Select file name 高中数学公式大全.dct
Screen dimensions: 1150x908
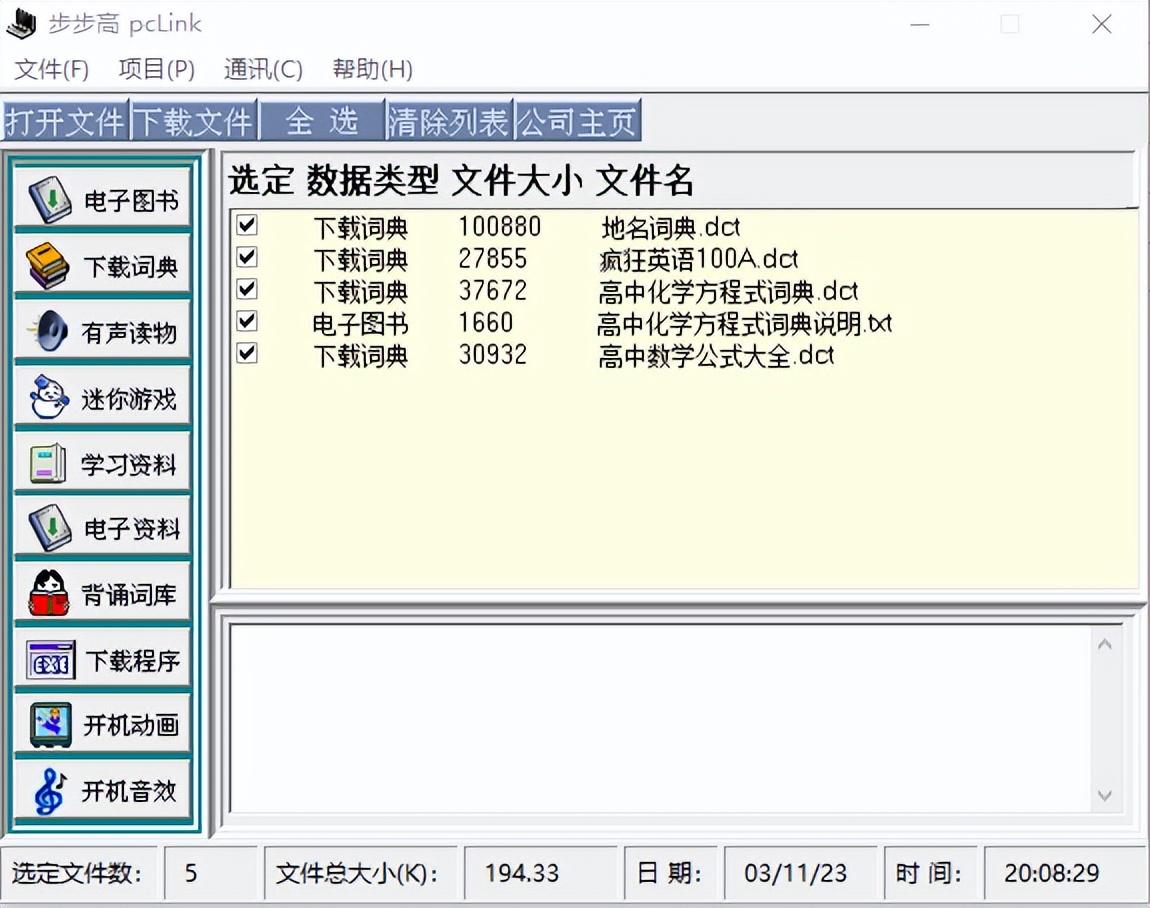click(716, 356)
